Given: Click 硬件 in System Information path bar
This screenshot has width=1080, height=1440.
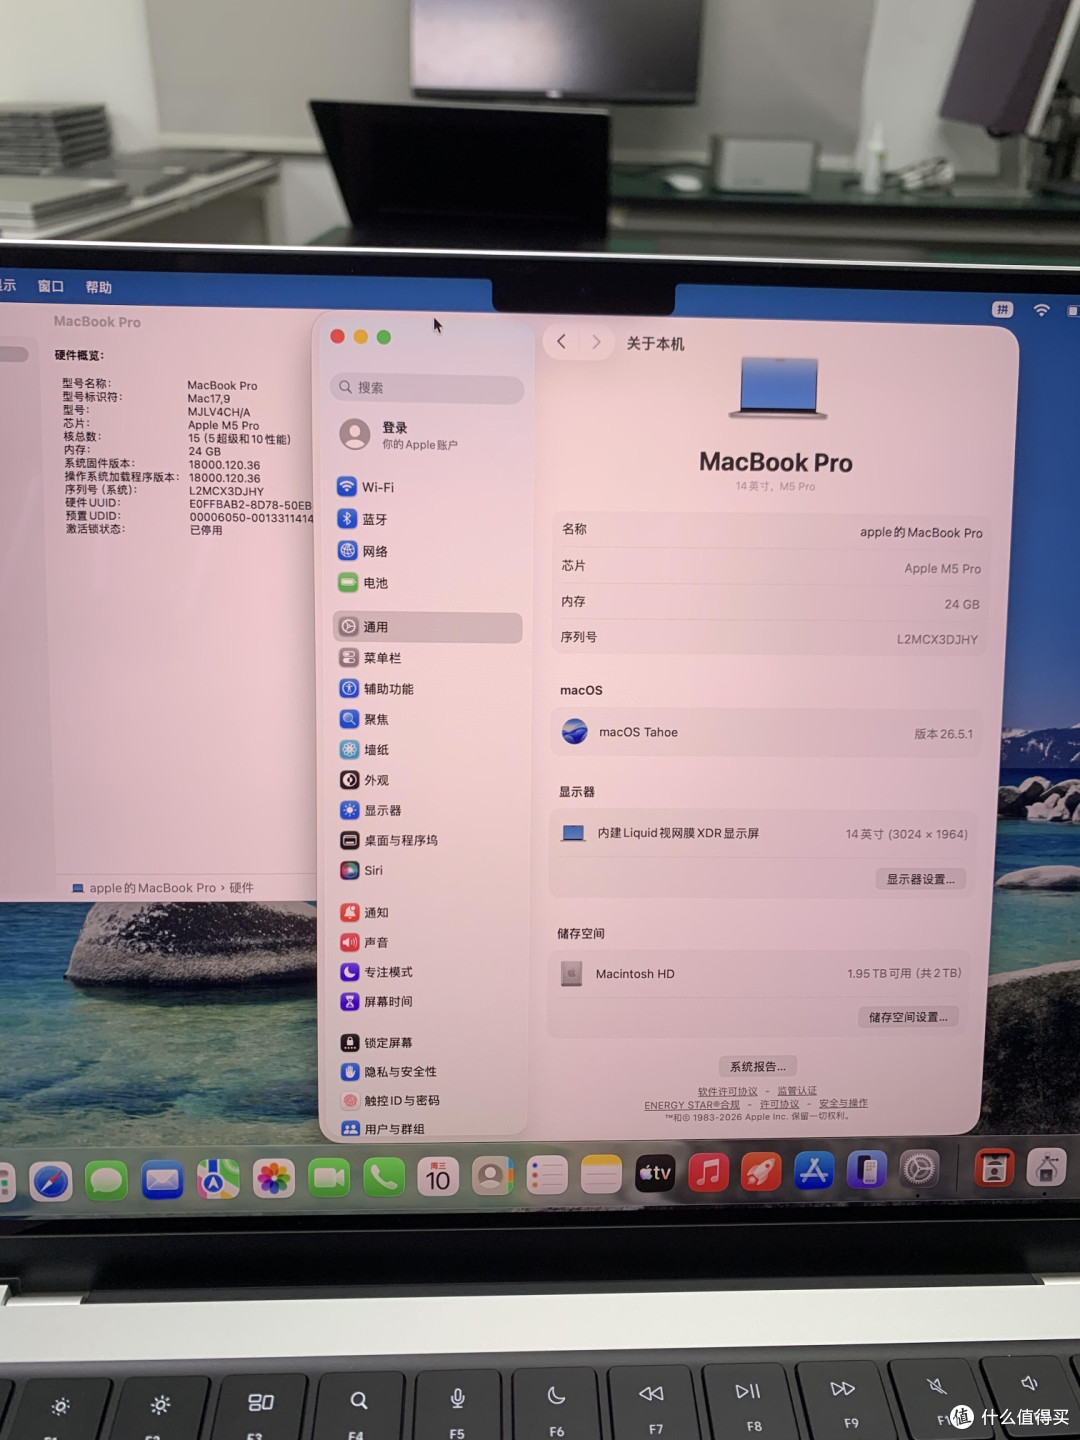Looking at the screenshot, I should pos(241,888).
